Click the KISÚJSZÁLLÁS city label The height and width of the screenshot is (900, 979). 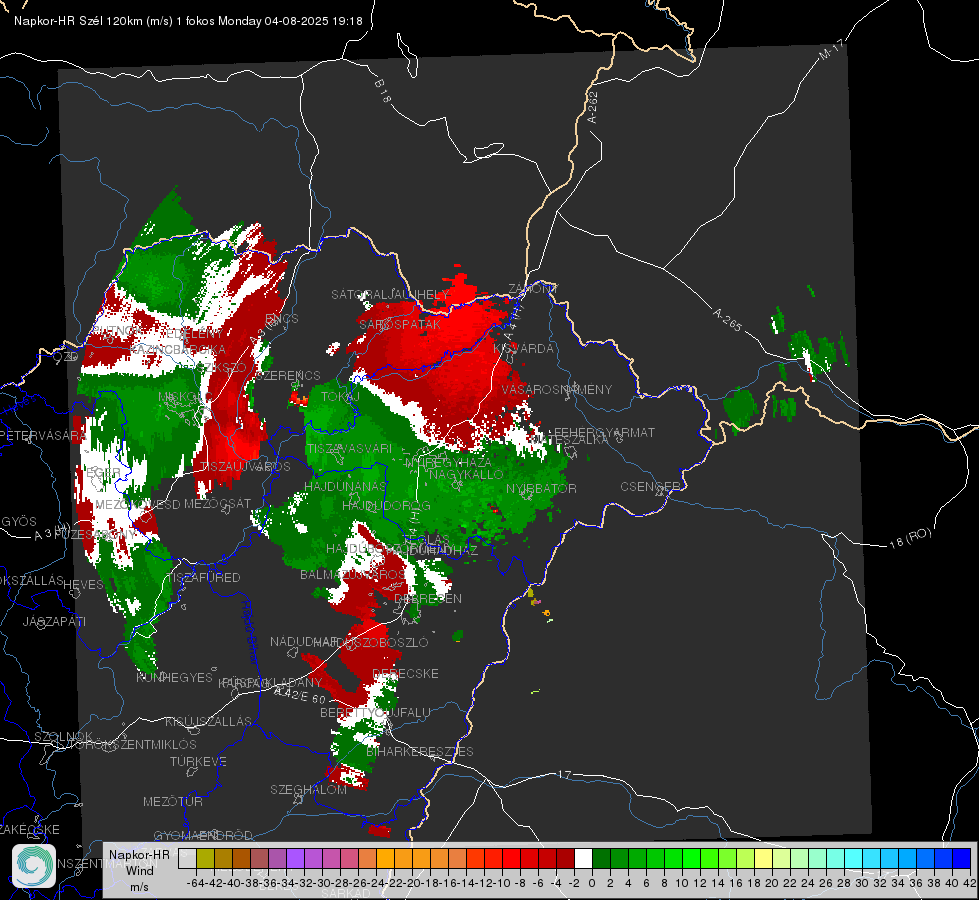tap(209, 721)
